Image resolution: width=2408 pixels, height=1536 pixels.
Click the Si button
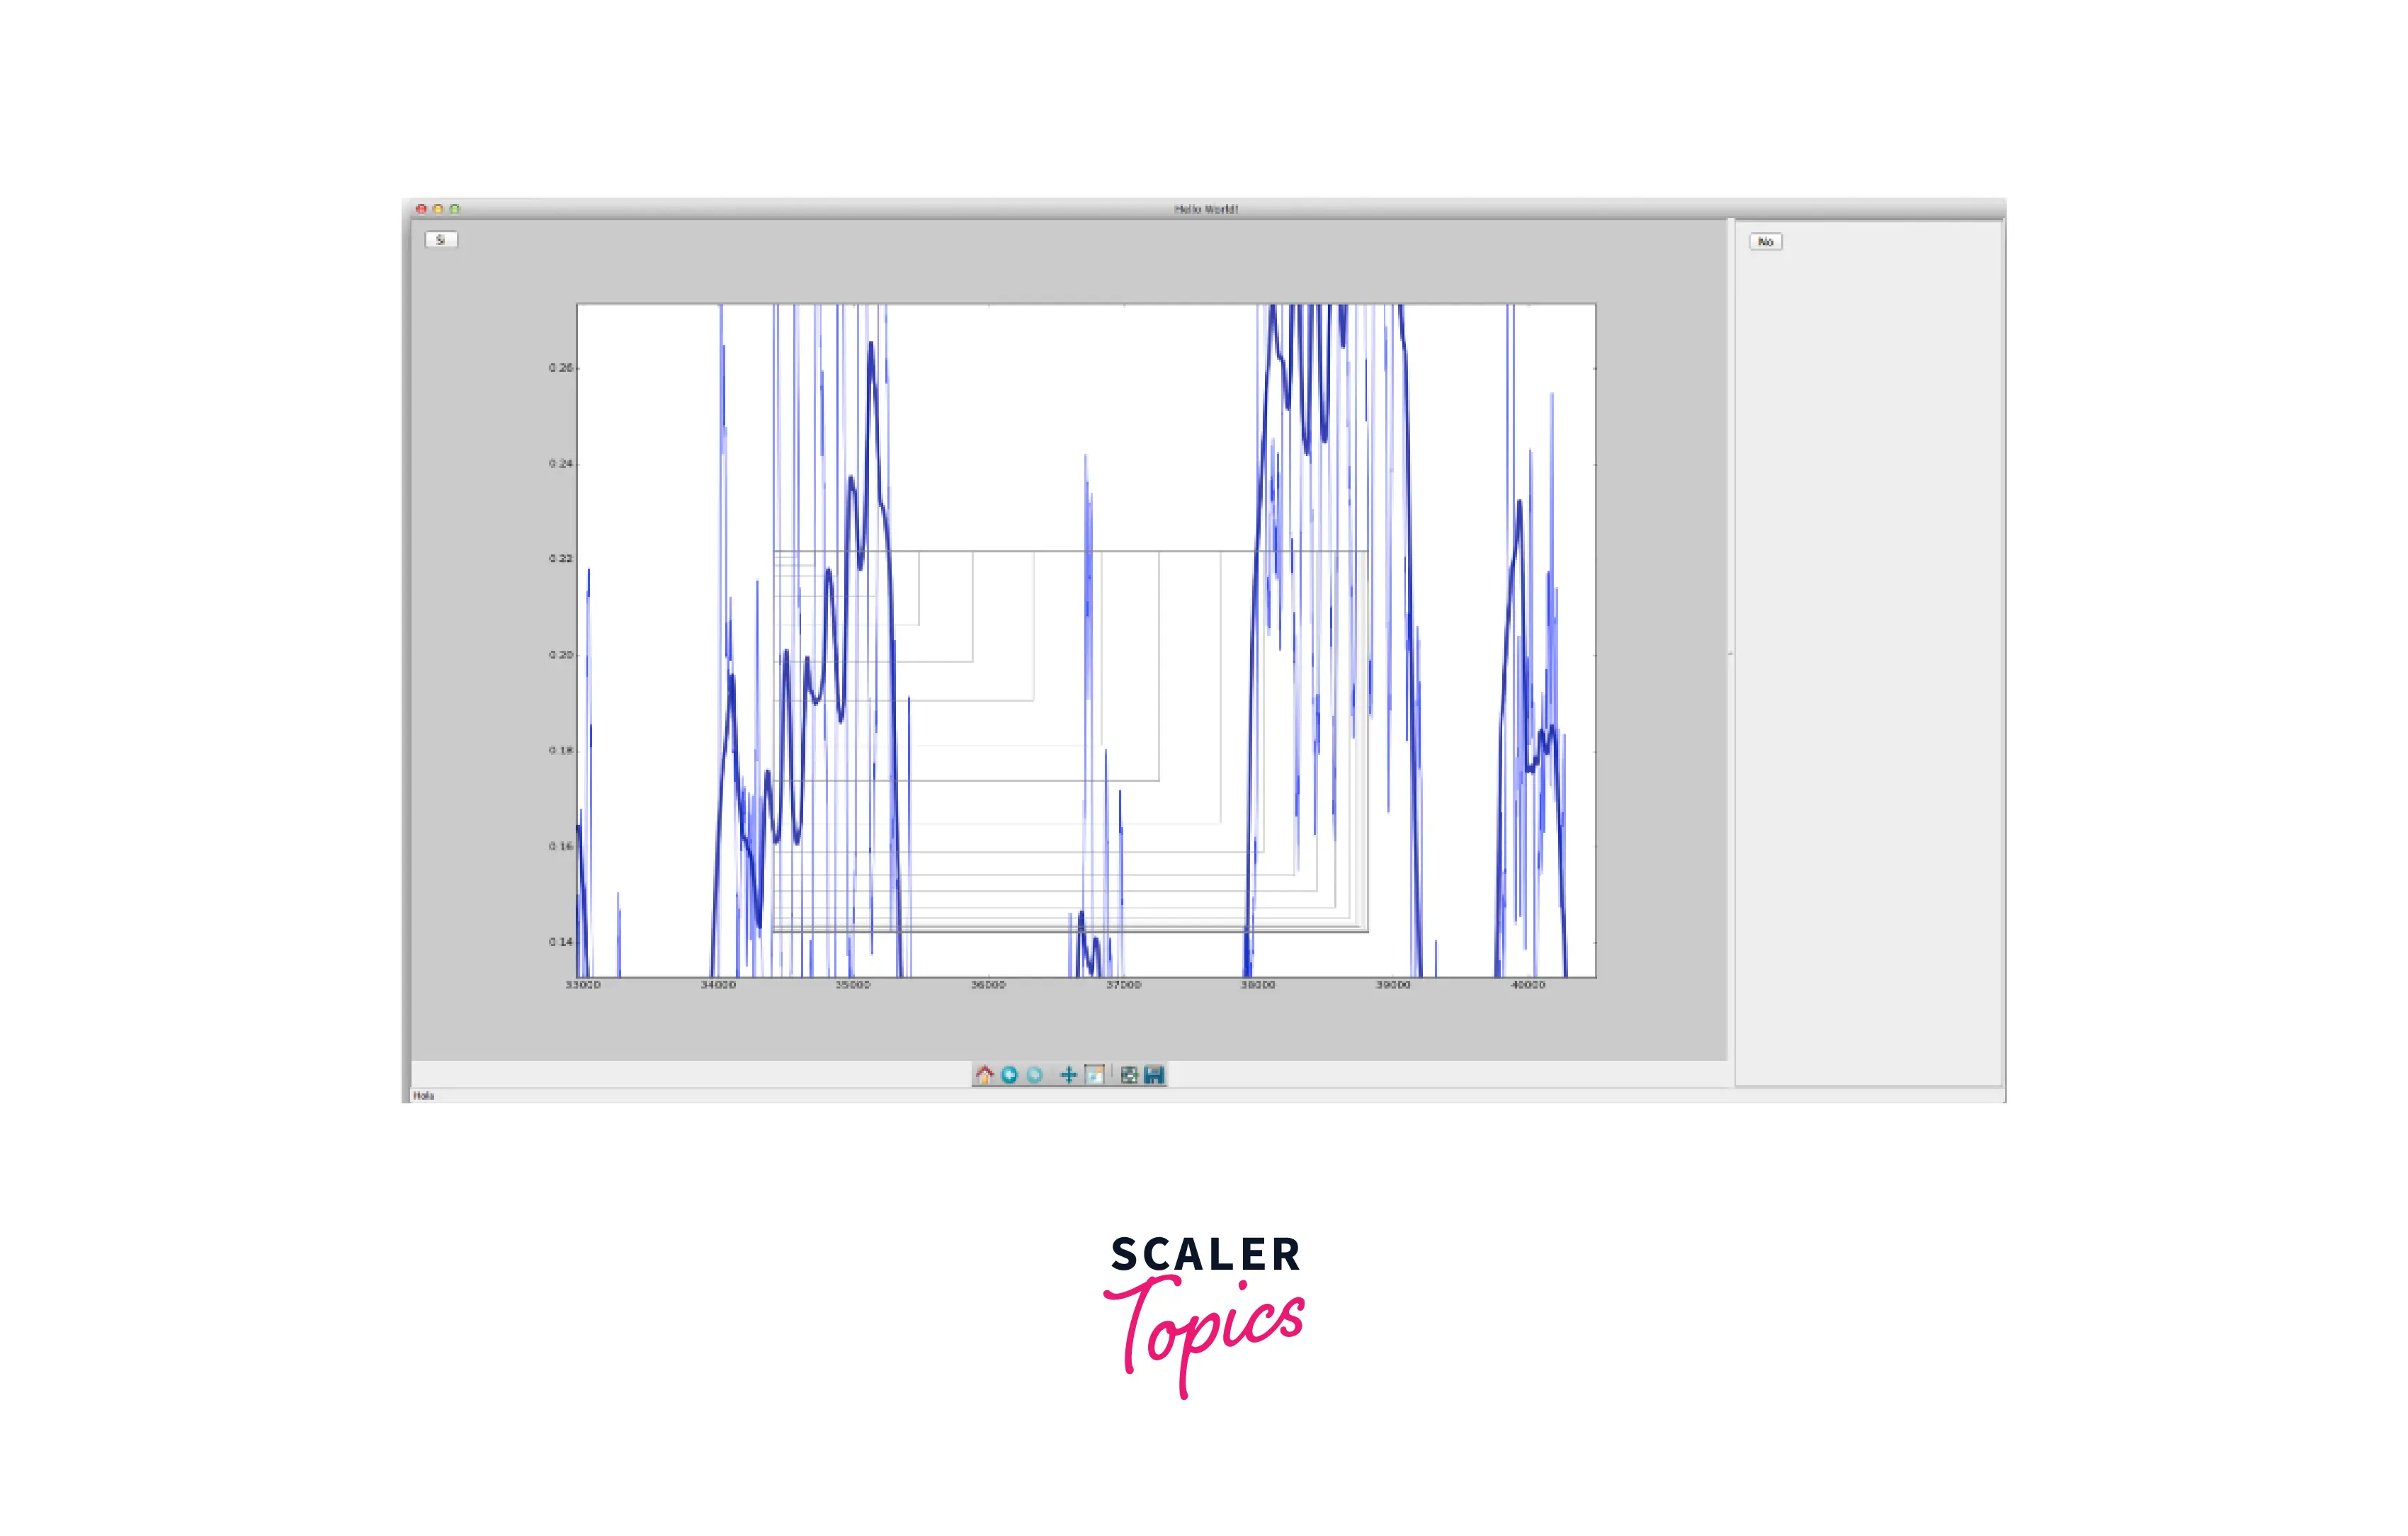[441, 240]
